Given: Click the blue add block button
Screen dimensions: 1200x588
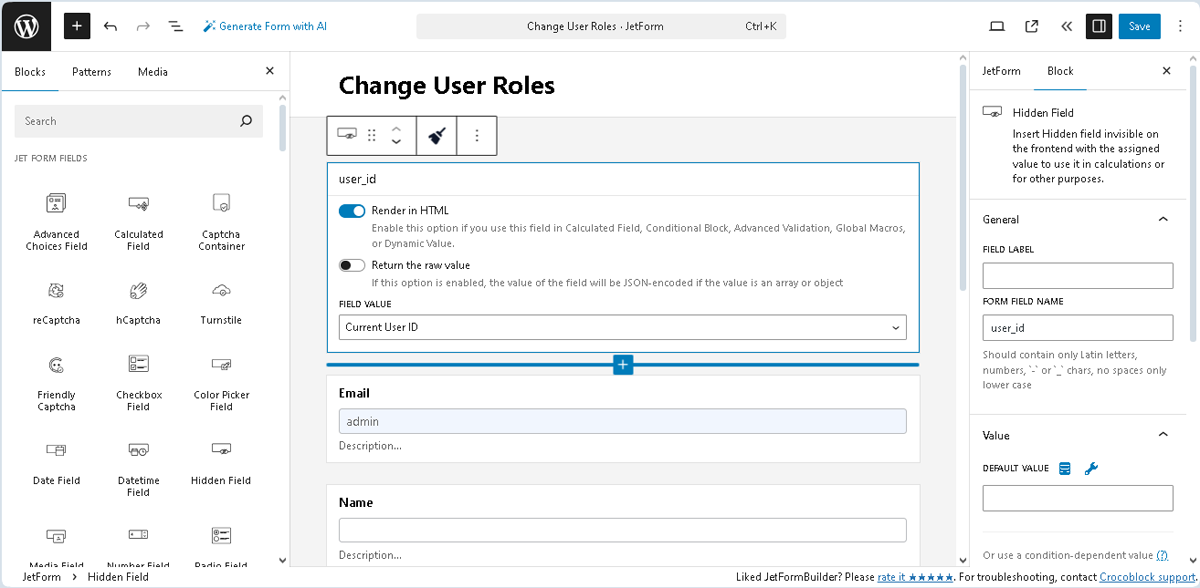Looking at the screenshot, I should click(623, 365).
